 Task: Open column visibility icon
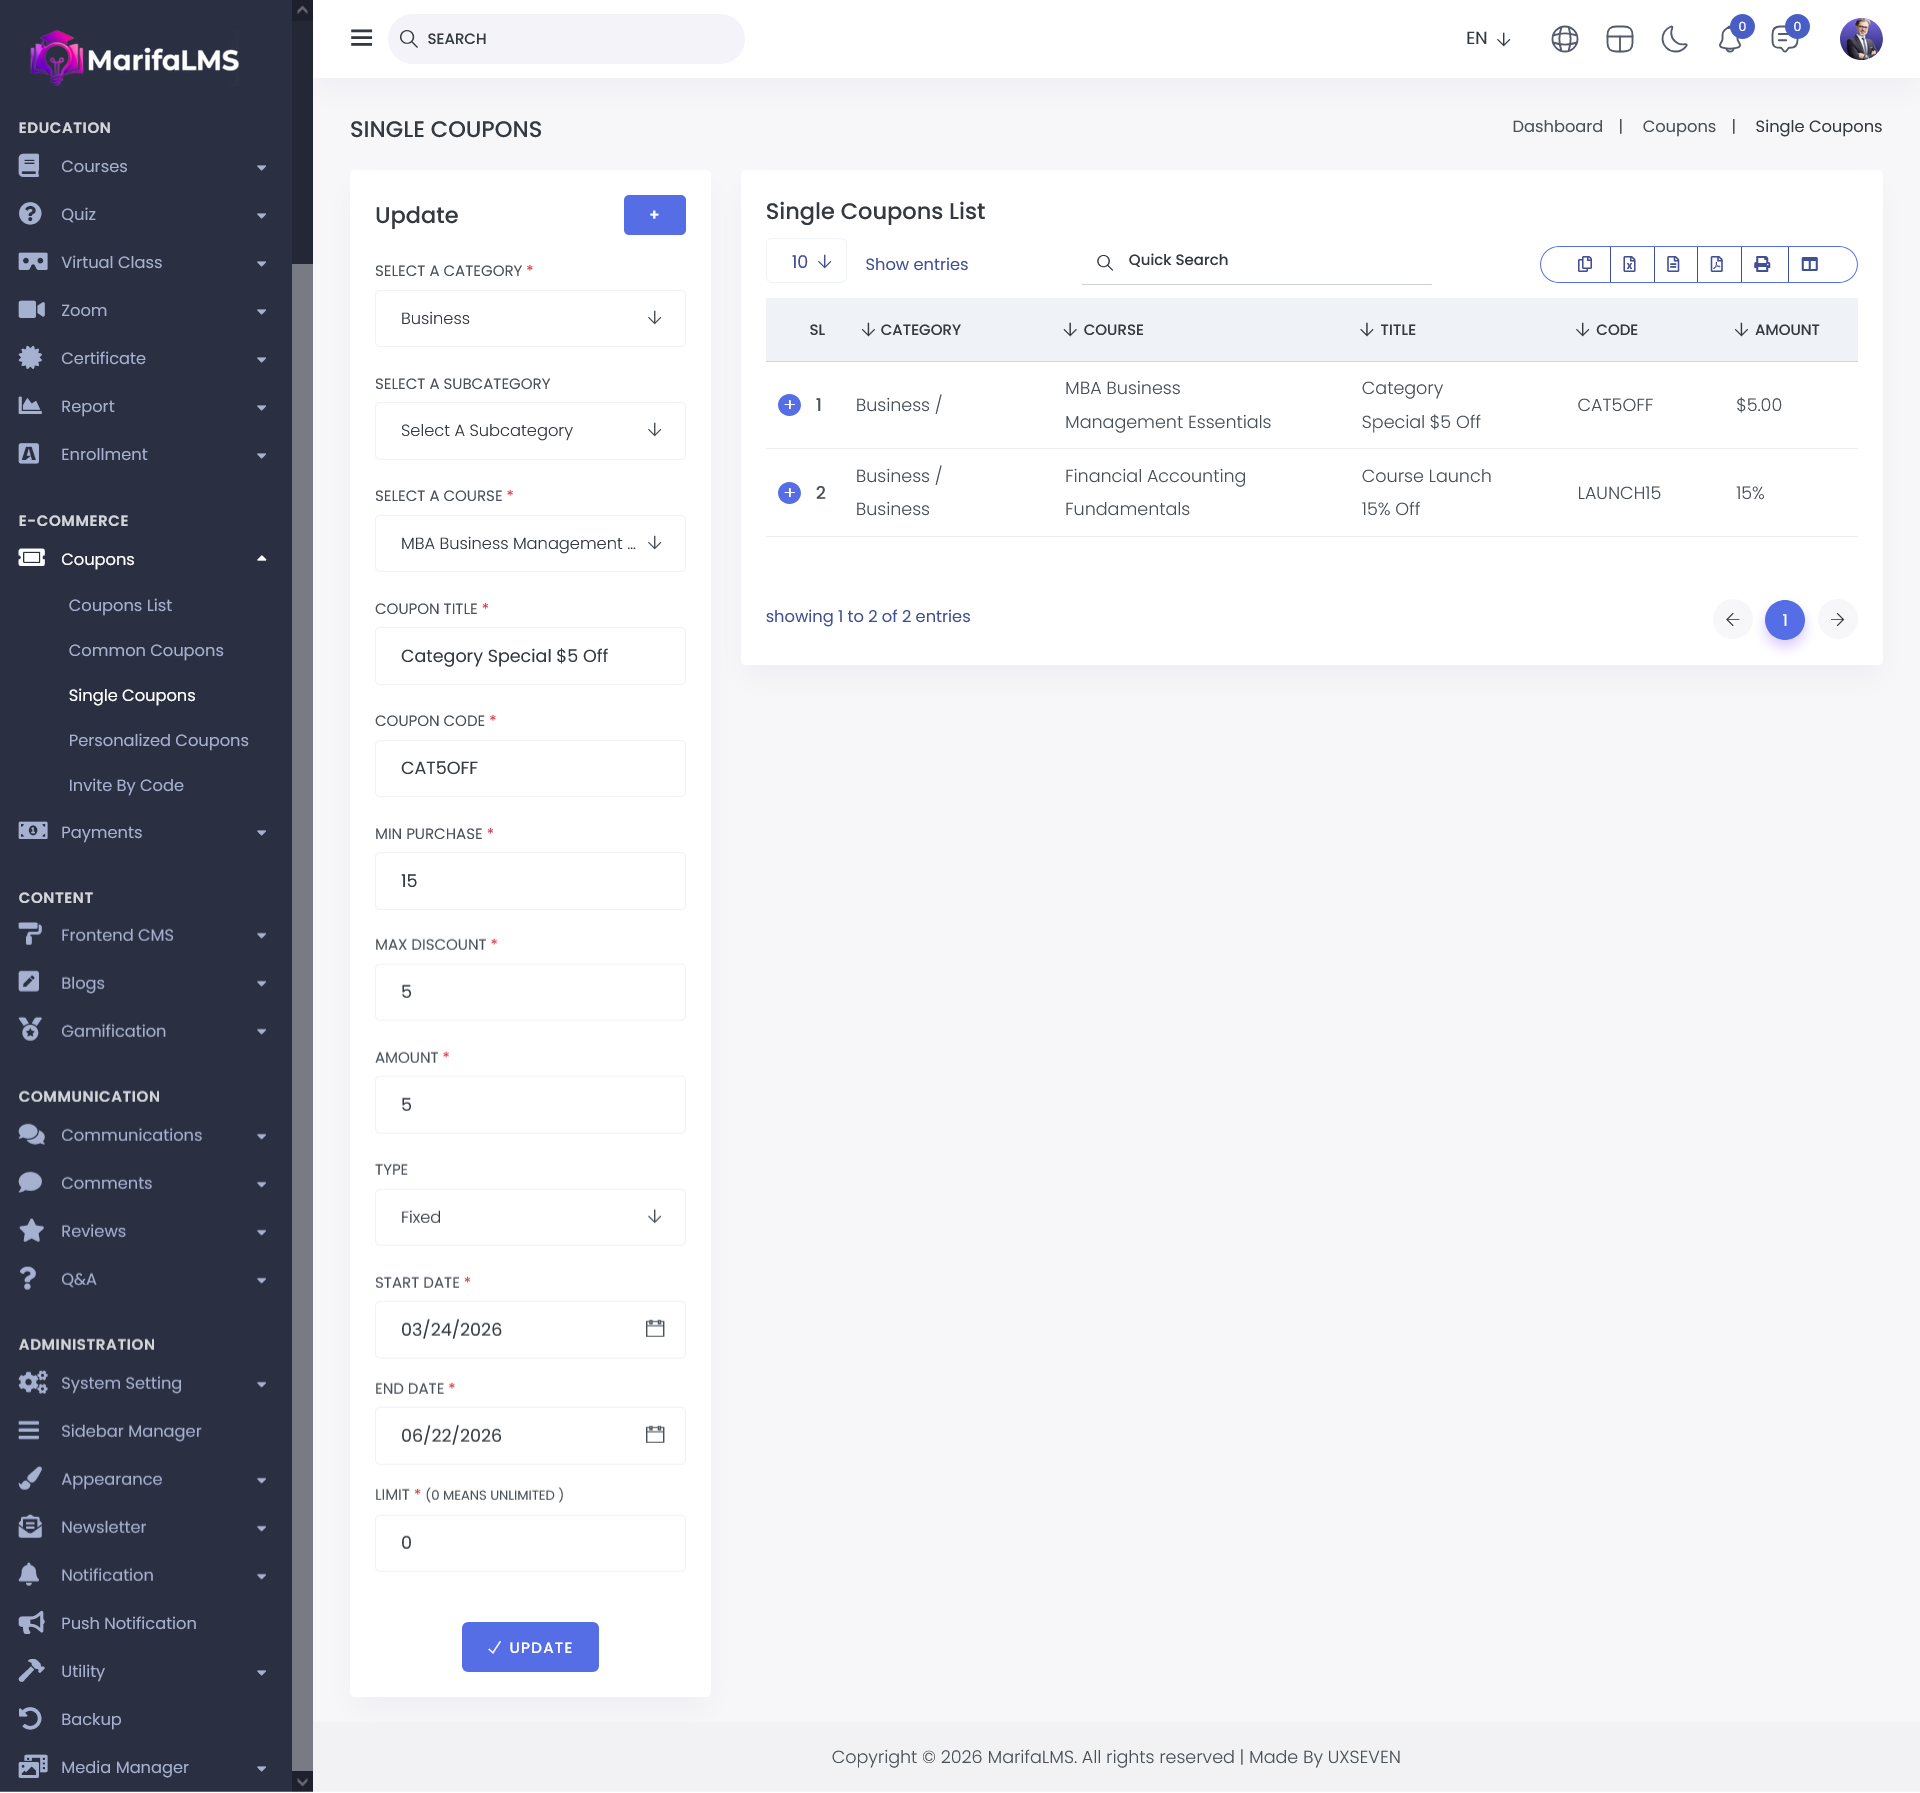[1810, 264]
